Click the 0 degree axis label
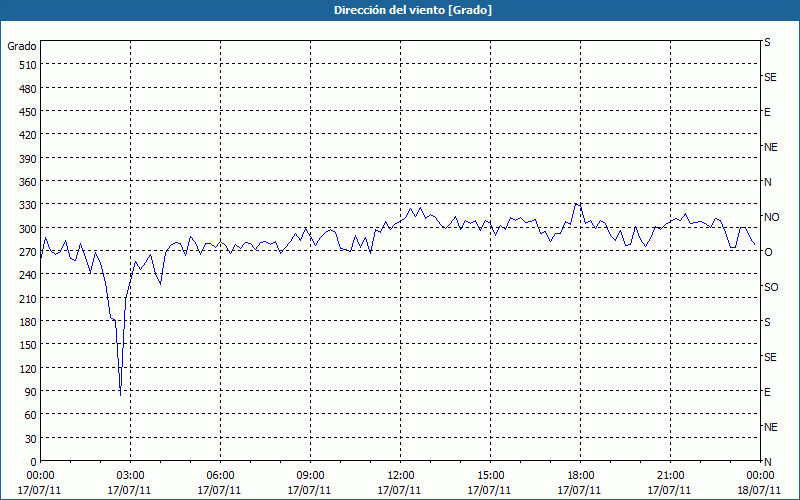 coord(34,462)
